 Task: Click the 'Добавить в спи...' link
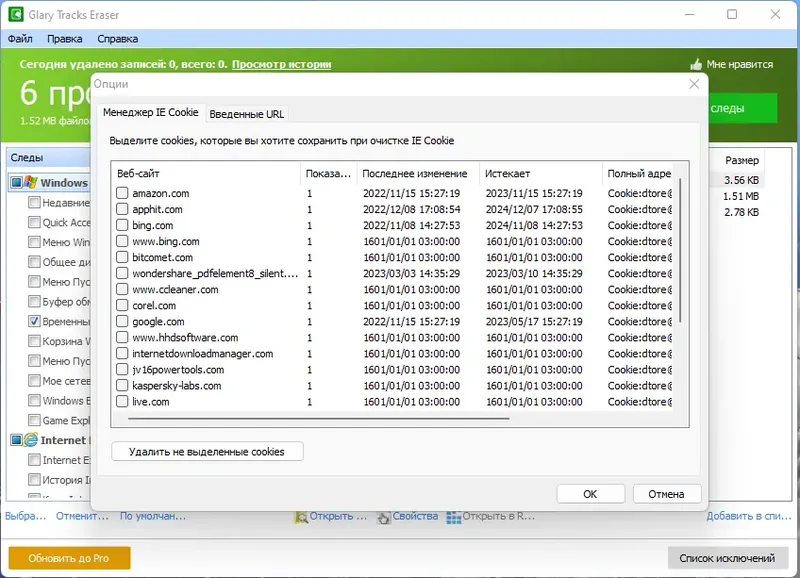[748, 516]
